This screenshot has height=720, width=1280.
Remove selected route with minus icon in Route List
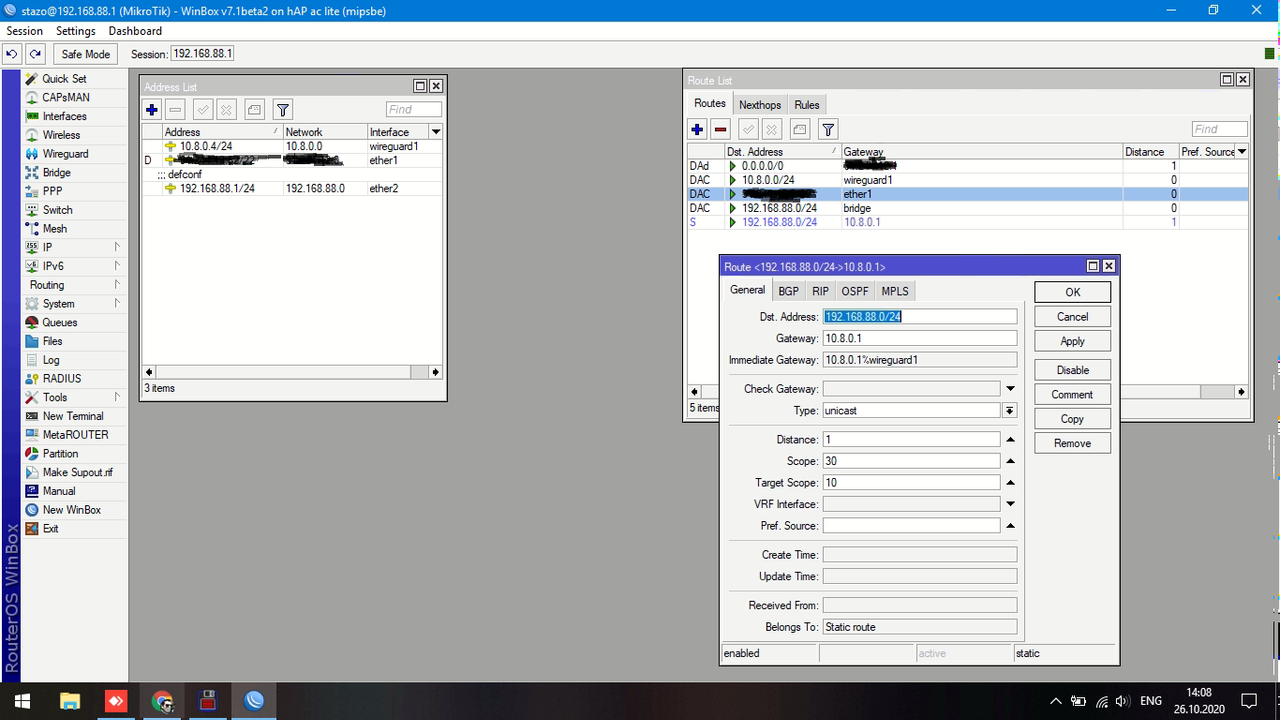pyautogui.click(x=721, y=129)
